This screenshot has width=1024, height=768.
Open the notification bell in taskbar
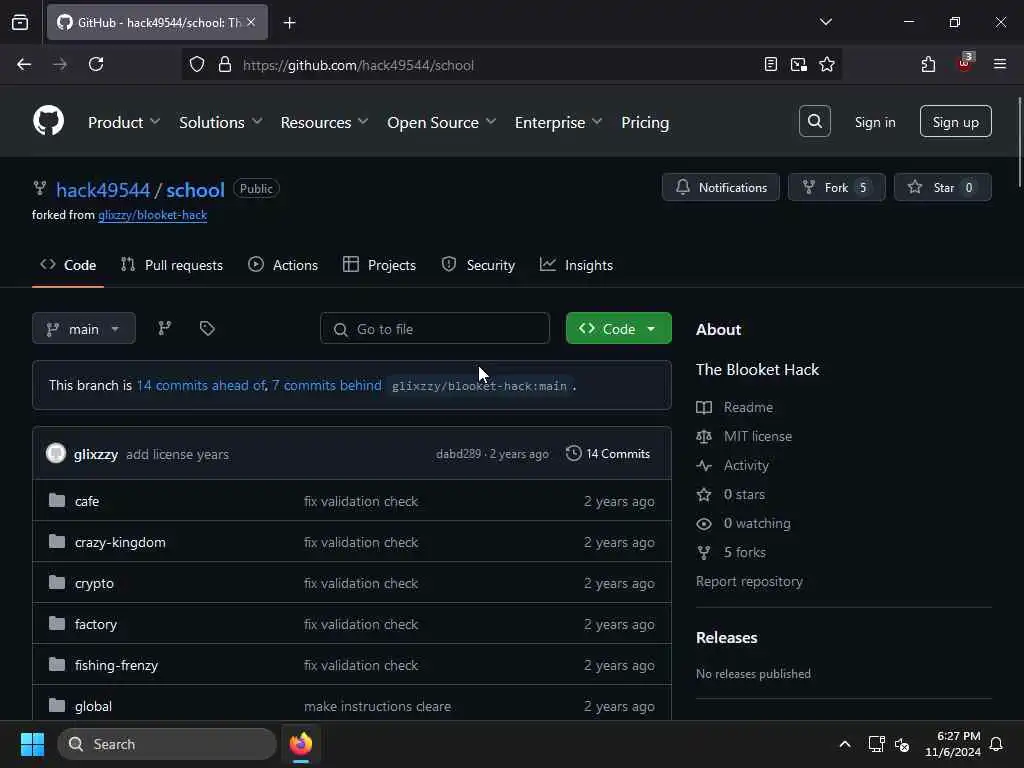click(997, 744)
